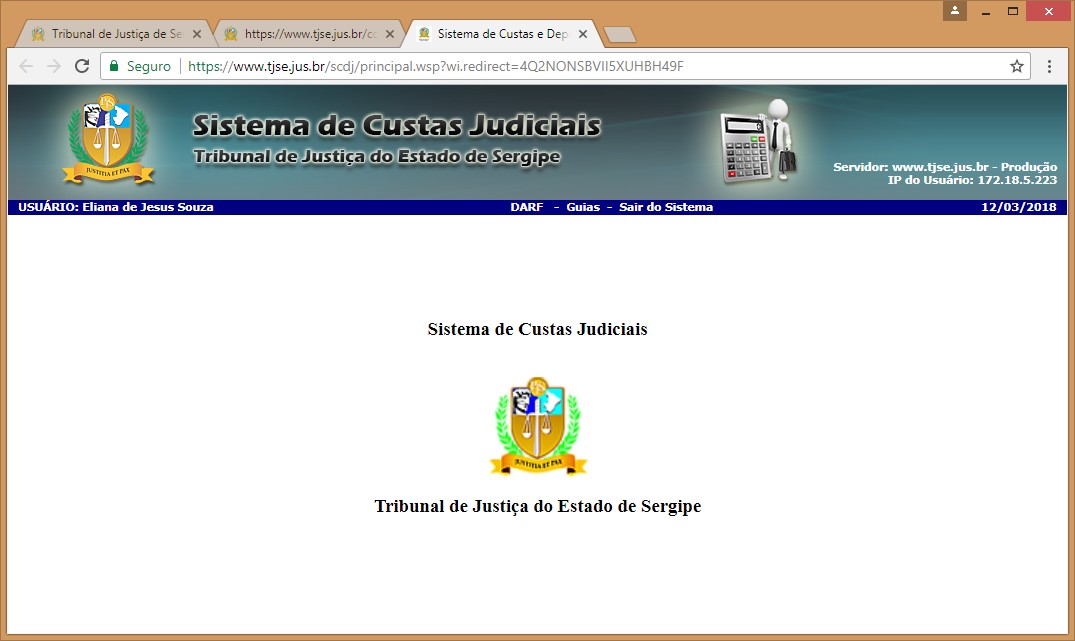The image size is (1075, 641).
Task: Close the Sistema de Custas e Dep tab
Action: (x=583, y=34)
